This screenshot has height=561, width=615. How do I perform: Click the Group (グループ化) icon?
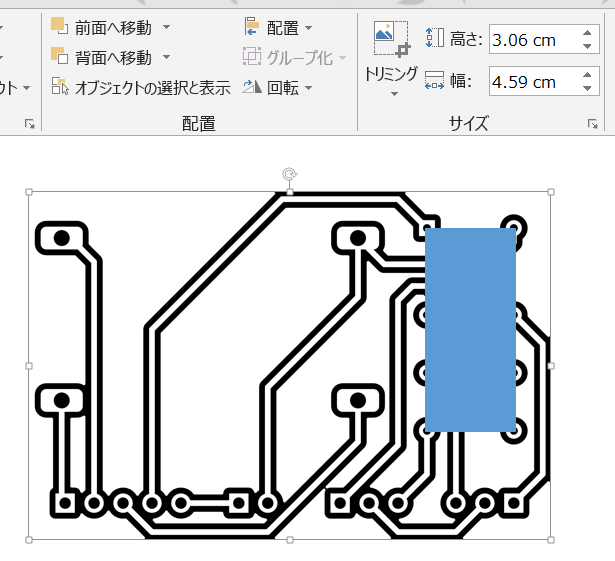click(x=252, y=56)
